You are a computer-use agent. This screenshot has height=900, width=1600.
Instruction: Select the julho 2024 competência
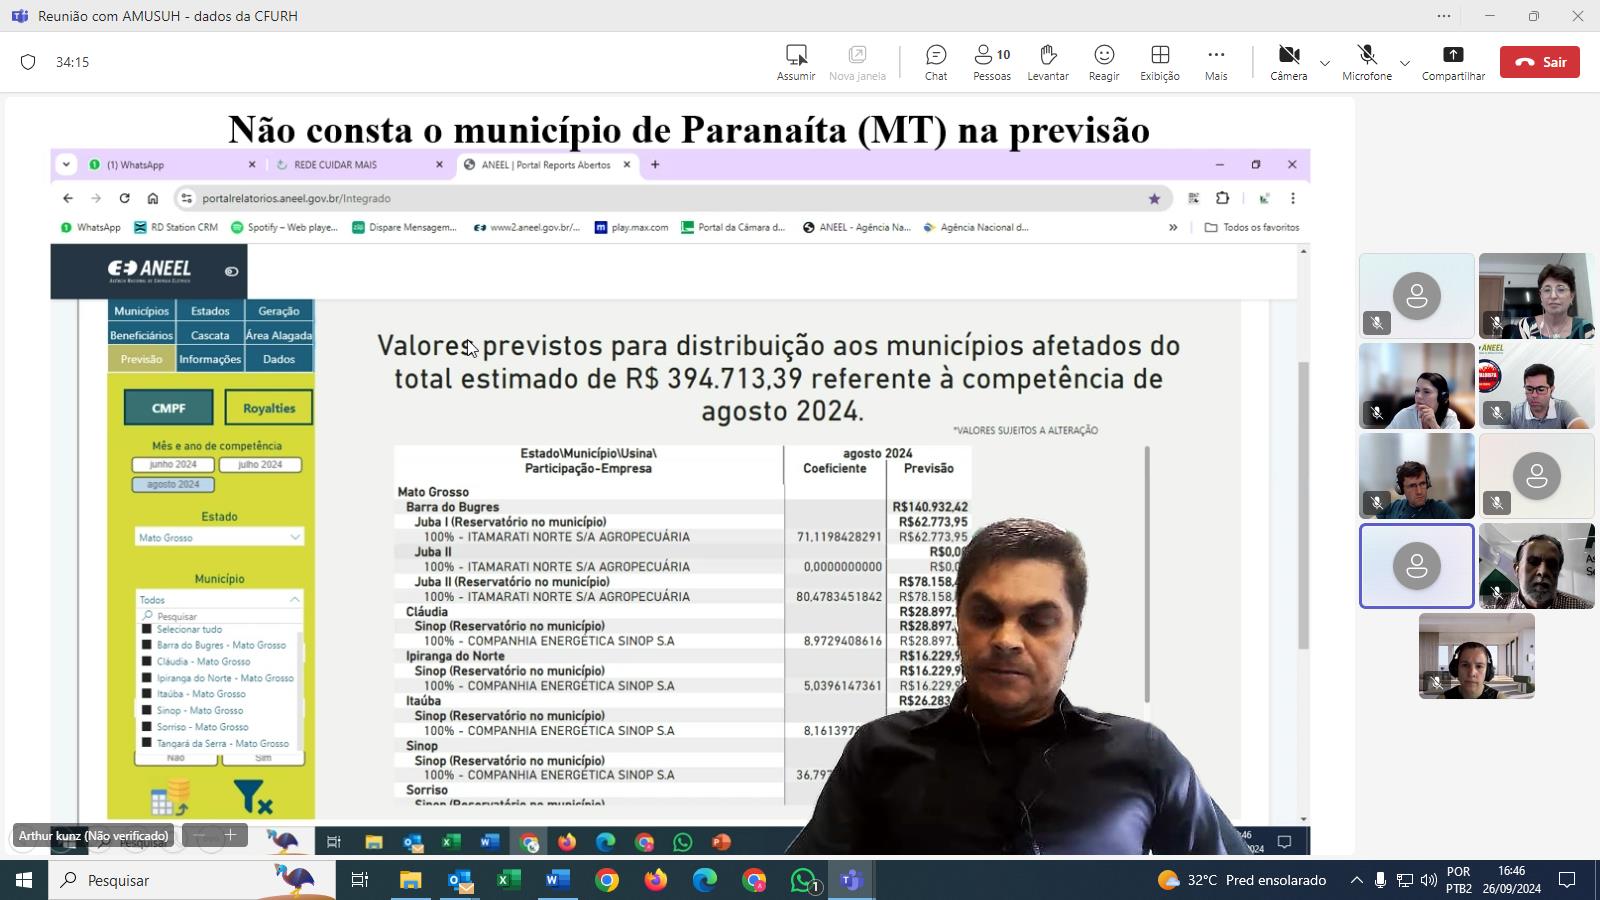[x=260, y=465]
